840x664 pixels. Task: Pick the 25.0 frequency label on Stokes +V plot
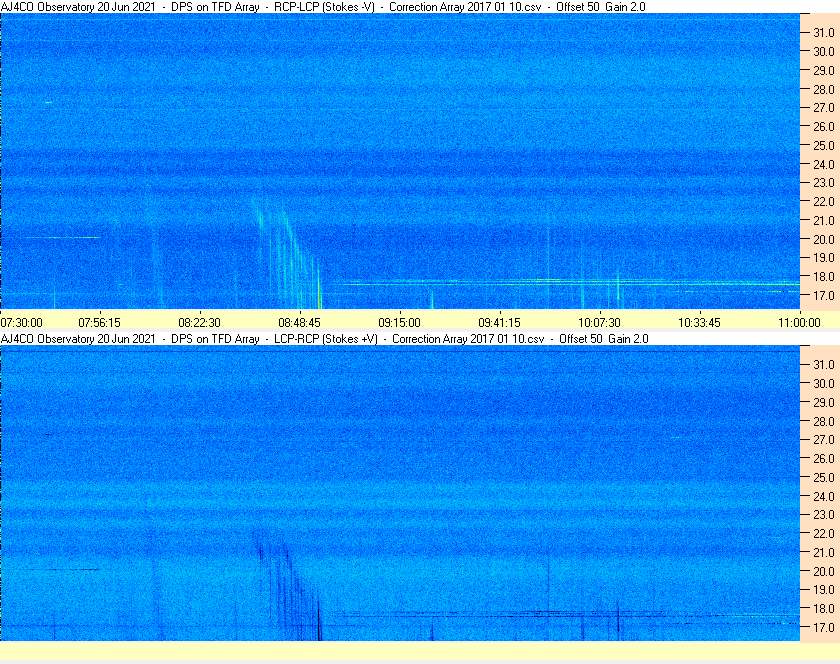click(x=824, y=477)
